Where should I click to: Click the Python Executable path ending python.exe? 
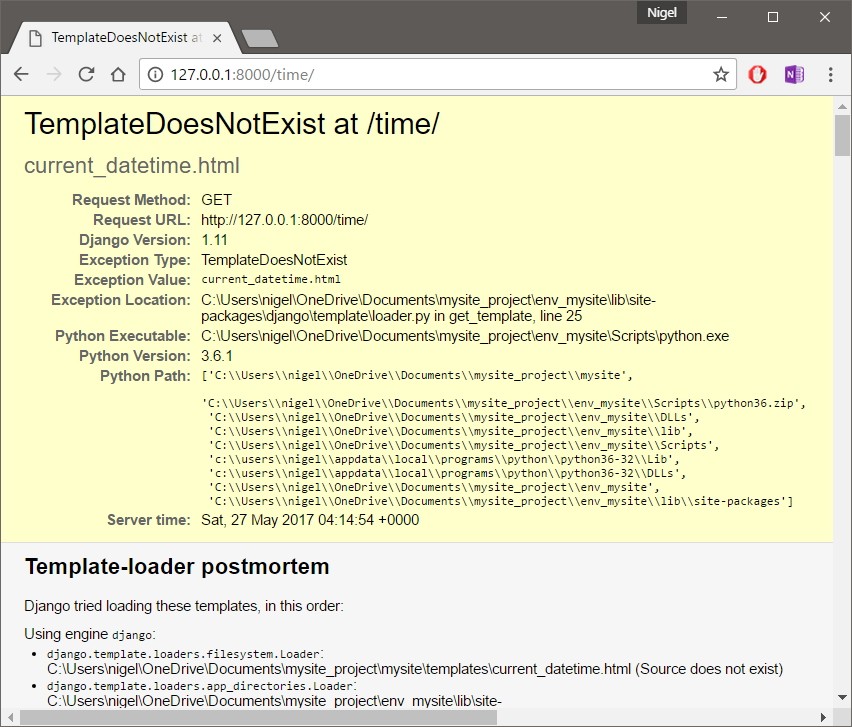click(x=465, y=336)
